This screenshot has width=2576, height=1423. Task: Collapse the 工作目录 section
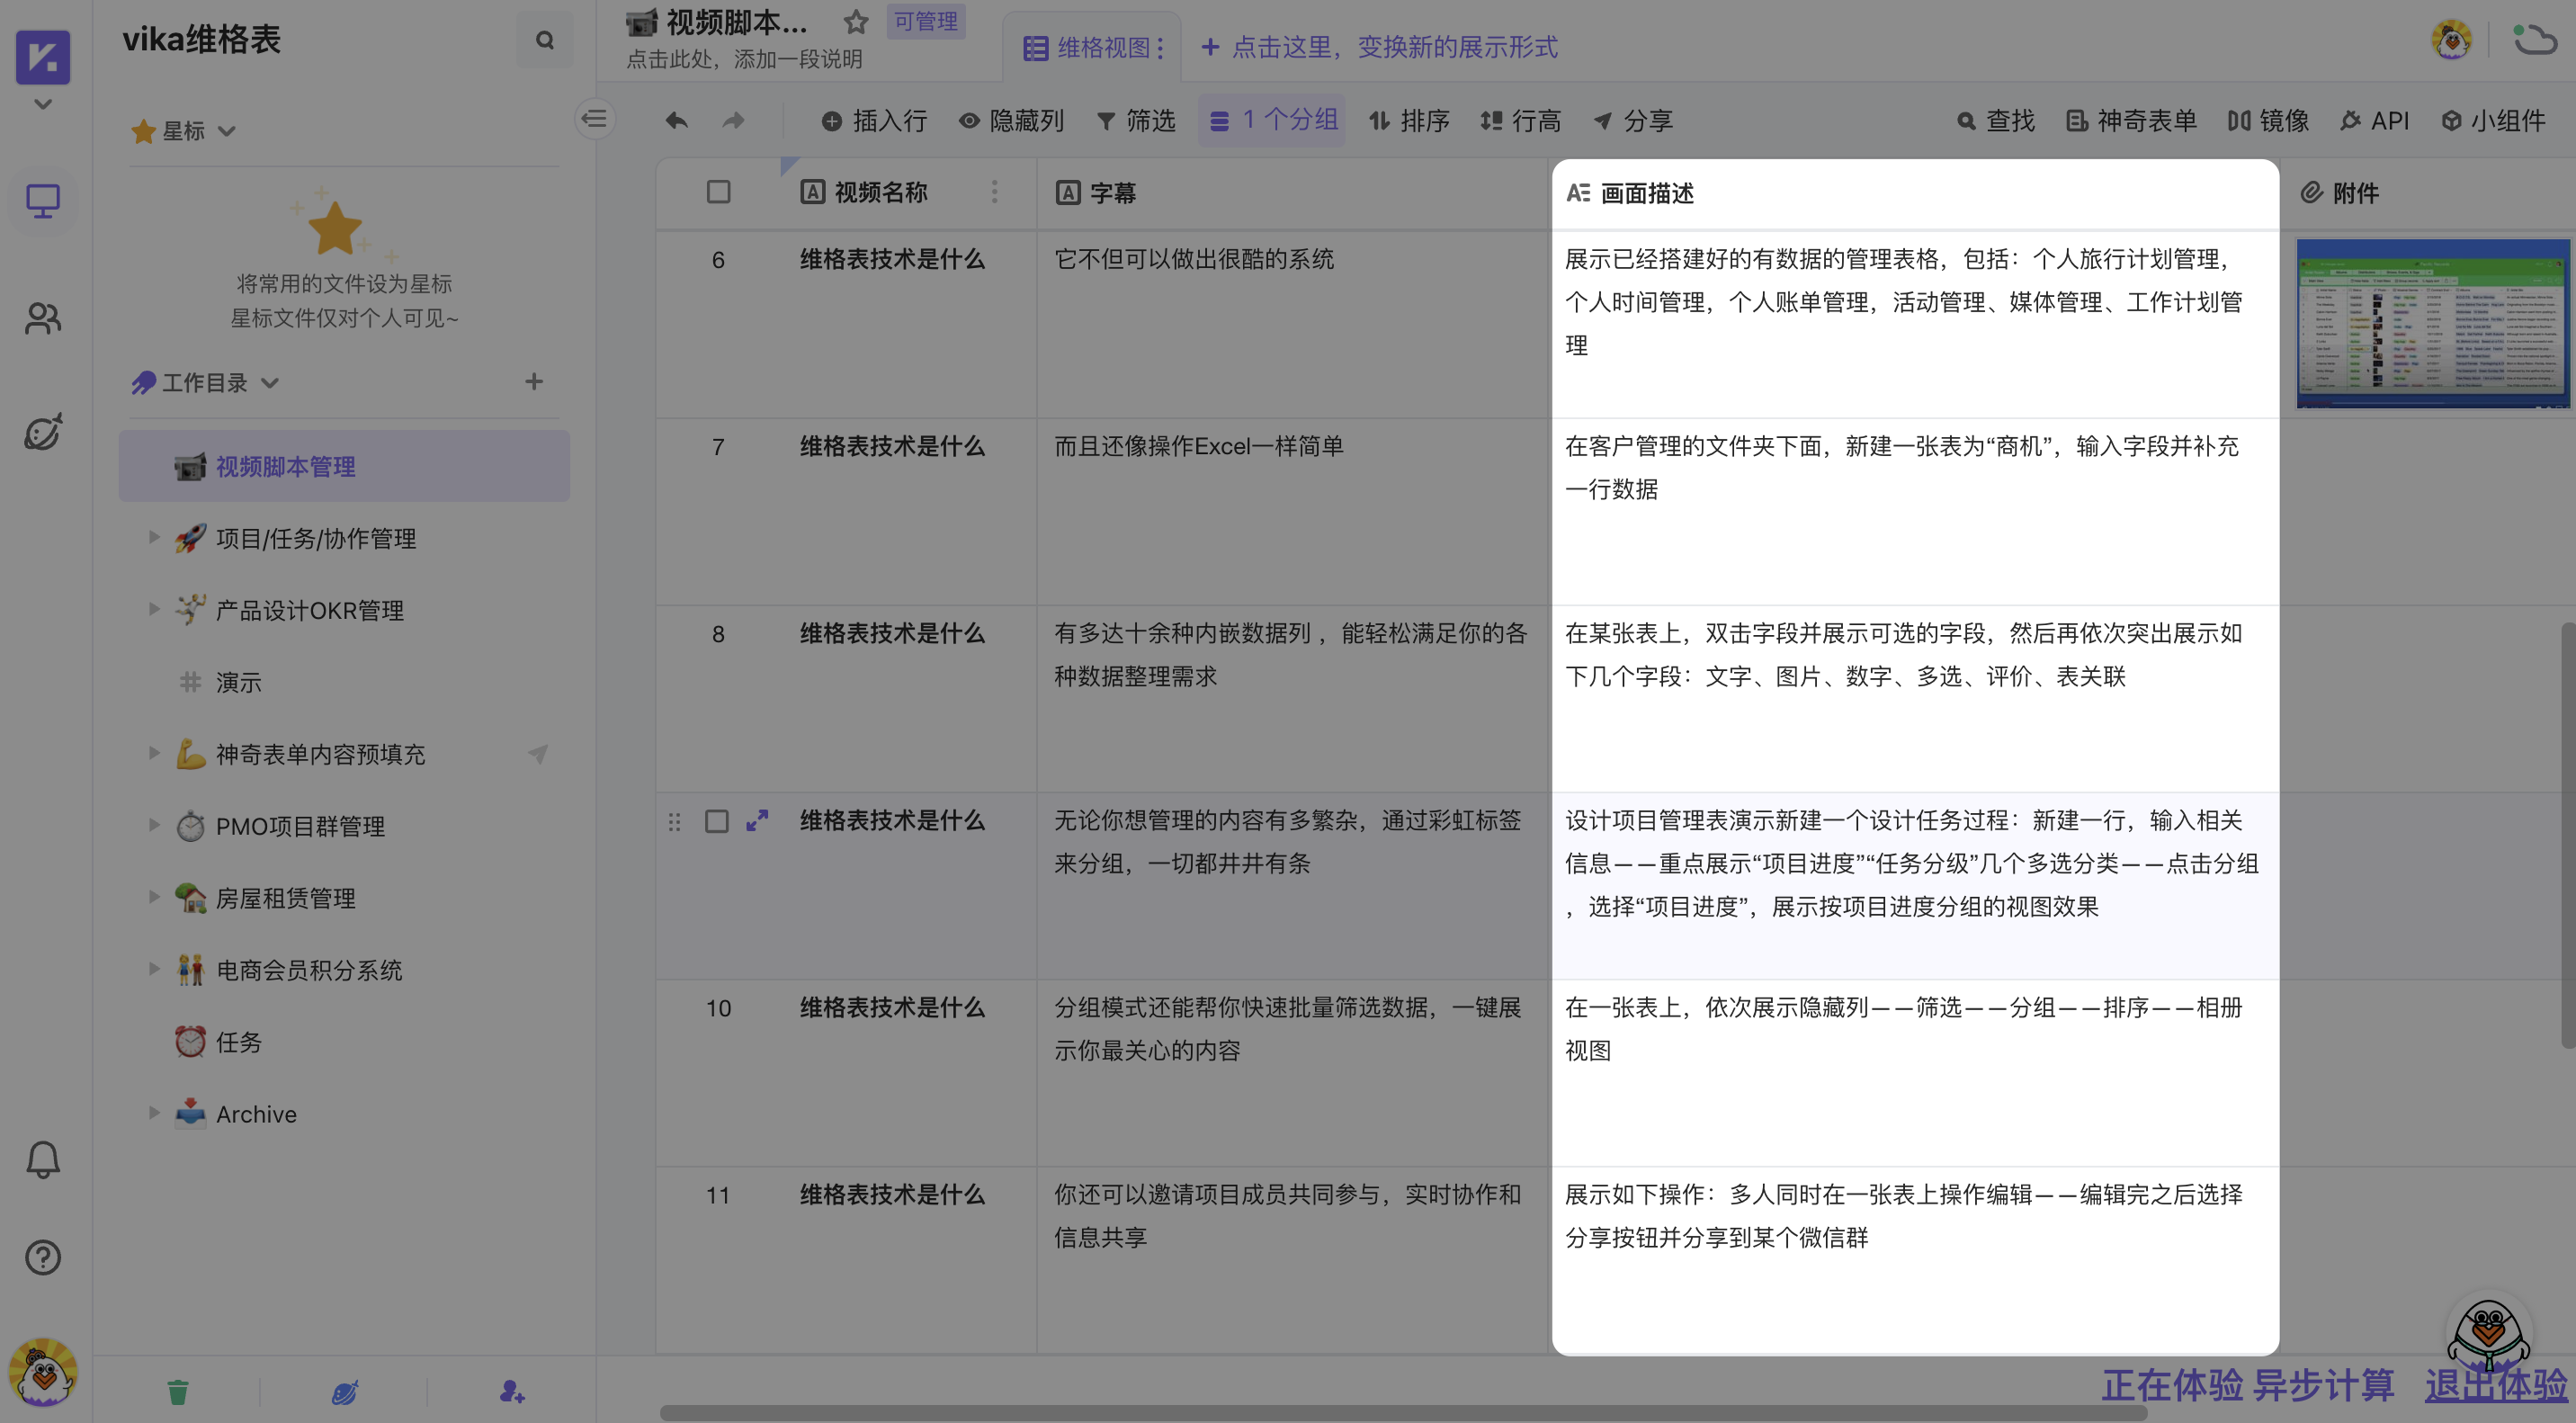coord(269,382)
